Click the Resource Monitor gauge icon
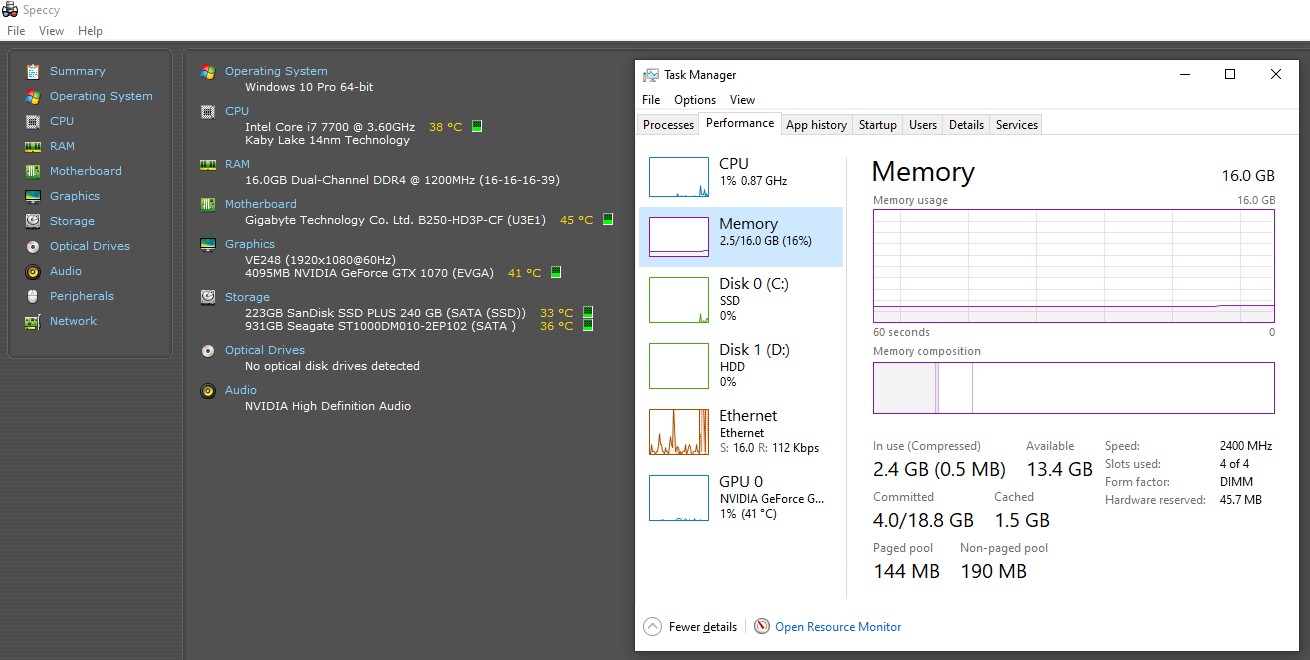The height and width of the screenshot is (660, 1310). click(762, 626)
